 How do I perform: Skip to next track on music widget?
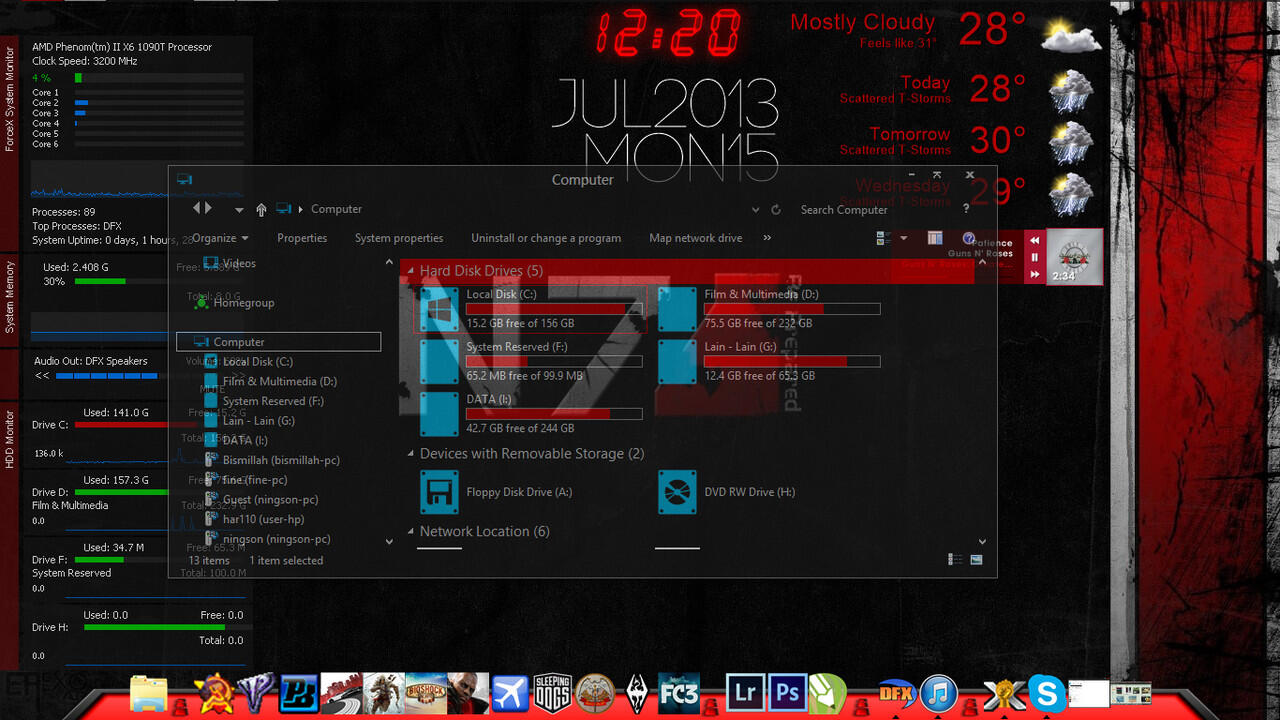click(x=1035, y=274)
